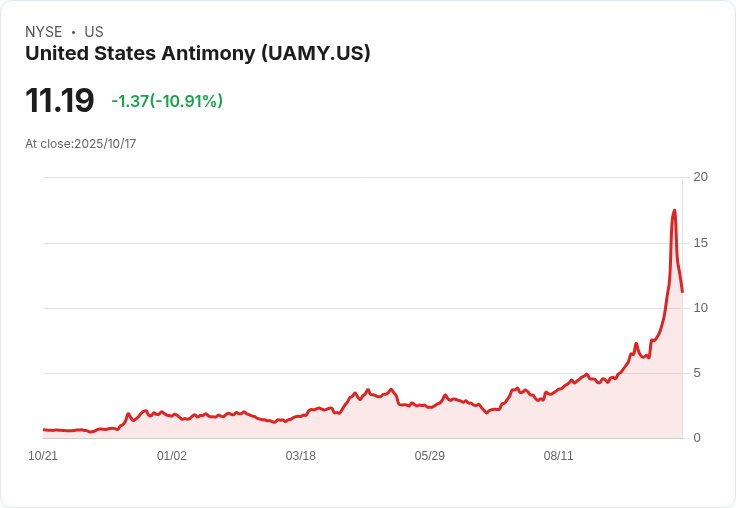
Task: Click the At close:2025/10/17 timestamp
Action: point(81,144)
